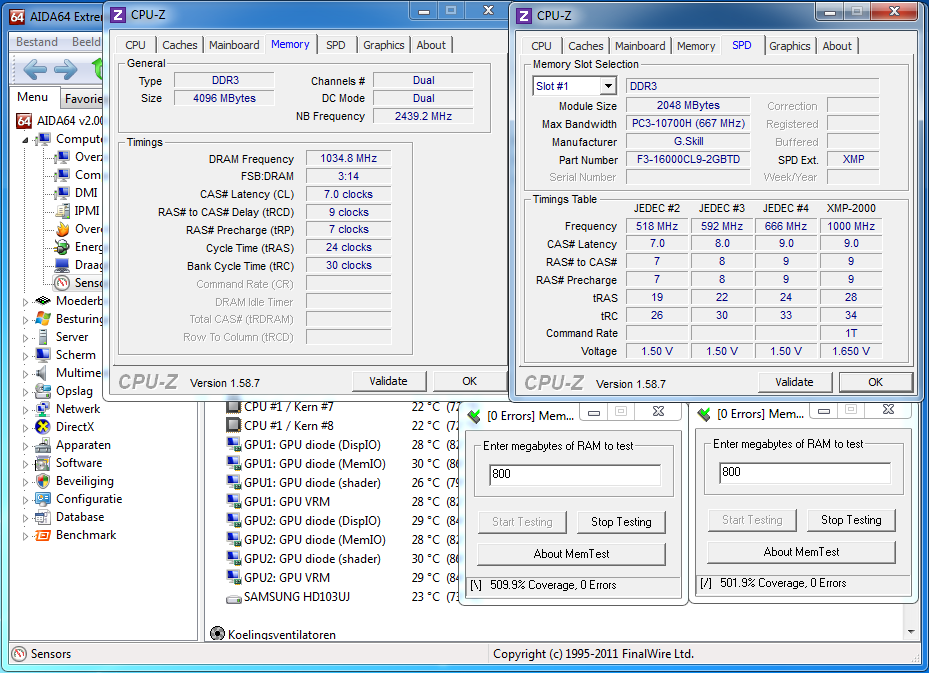
Task: Select the GPU1: GPU VRM sensor row
Action: (286, 501)
